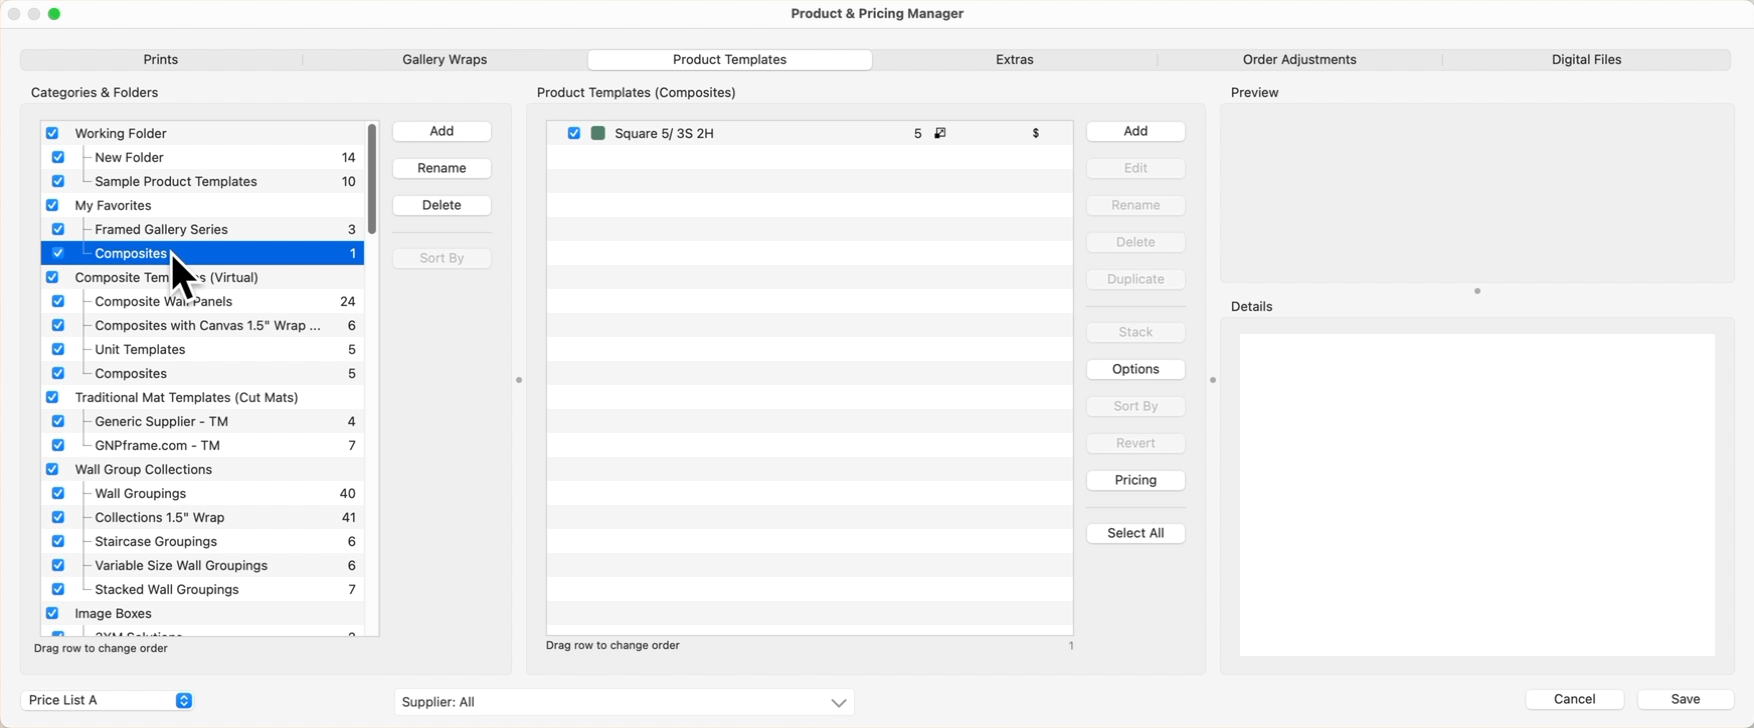Disable the Framed Gallery Series checkbox

[58, 229]
